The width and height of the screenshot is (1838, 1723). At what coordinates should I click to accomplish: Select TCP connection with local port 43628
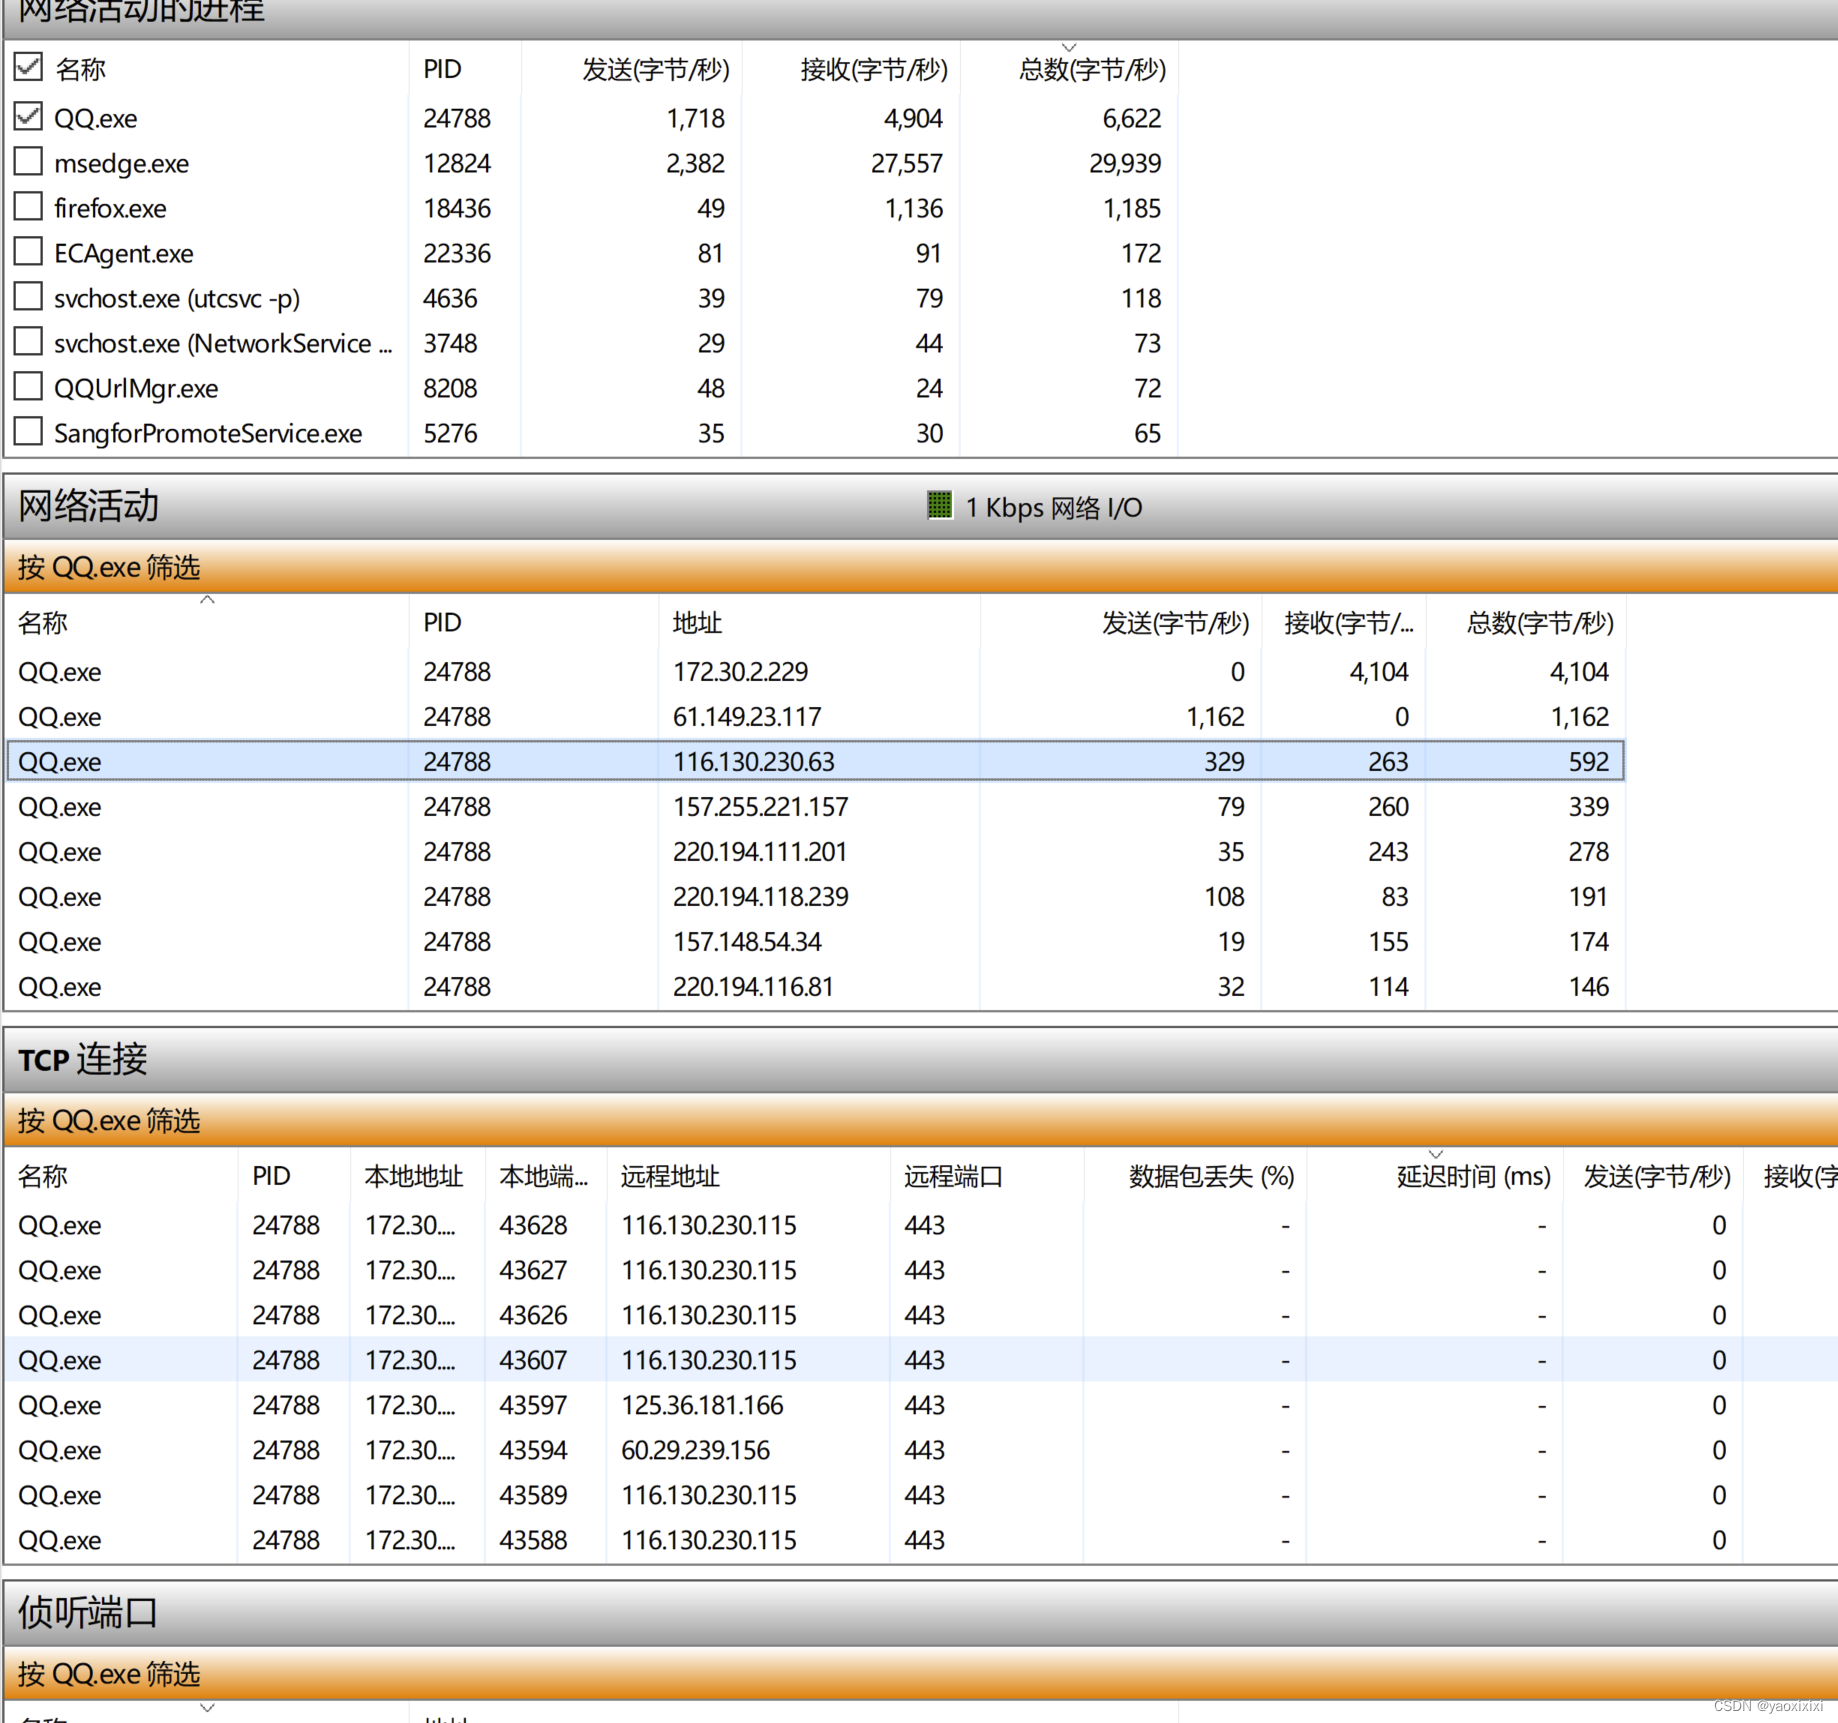tap(920, 1225)
